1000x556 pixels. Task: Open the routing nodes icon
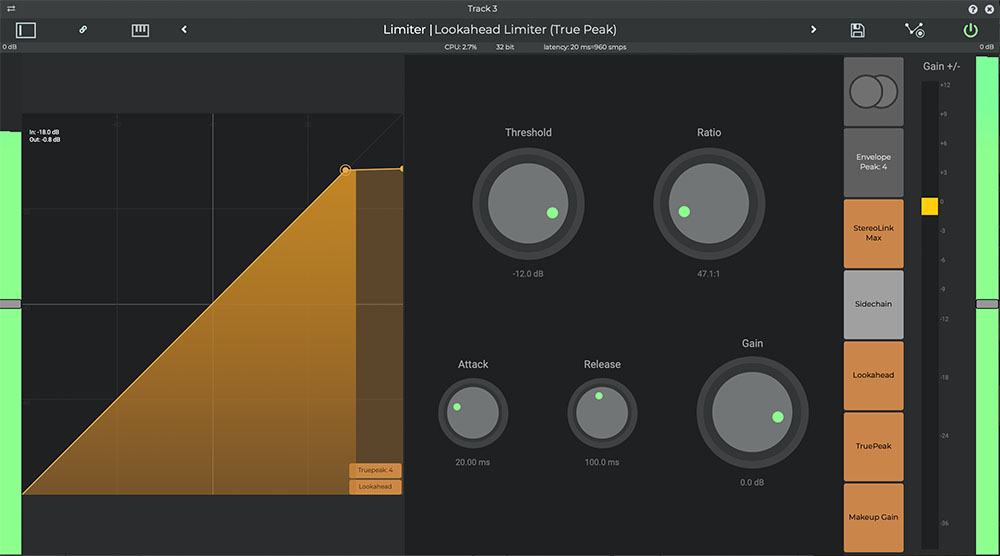[914, 30]
